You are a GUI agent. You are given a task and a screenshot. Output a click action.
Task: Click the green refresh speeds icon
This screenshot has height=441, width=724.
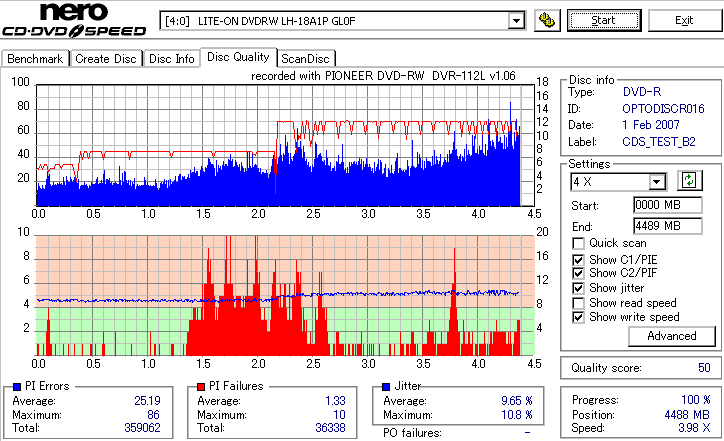[x=689, y=181]
